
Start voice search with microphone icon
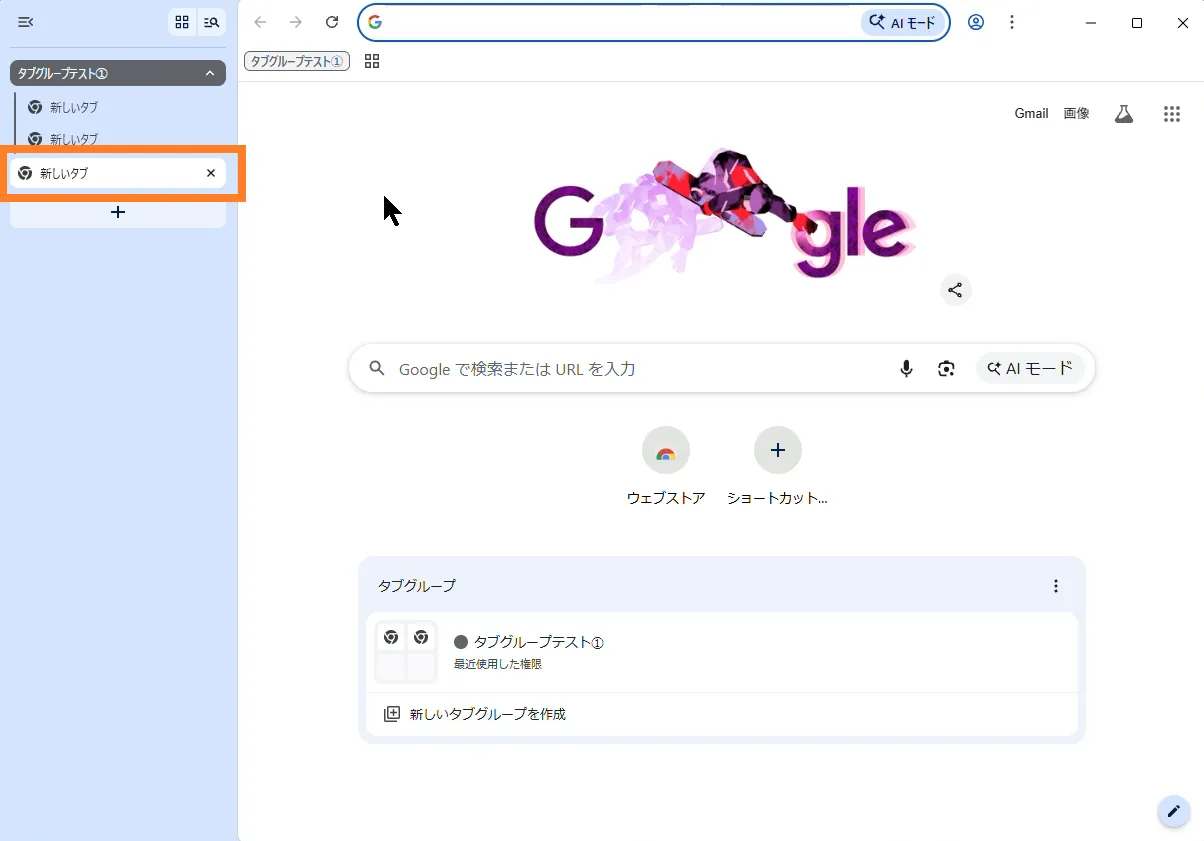pos(906,369)
